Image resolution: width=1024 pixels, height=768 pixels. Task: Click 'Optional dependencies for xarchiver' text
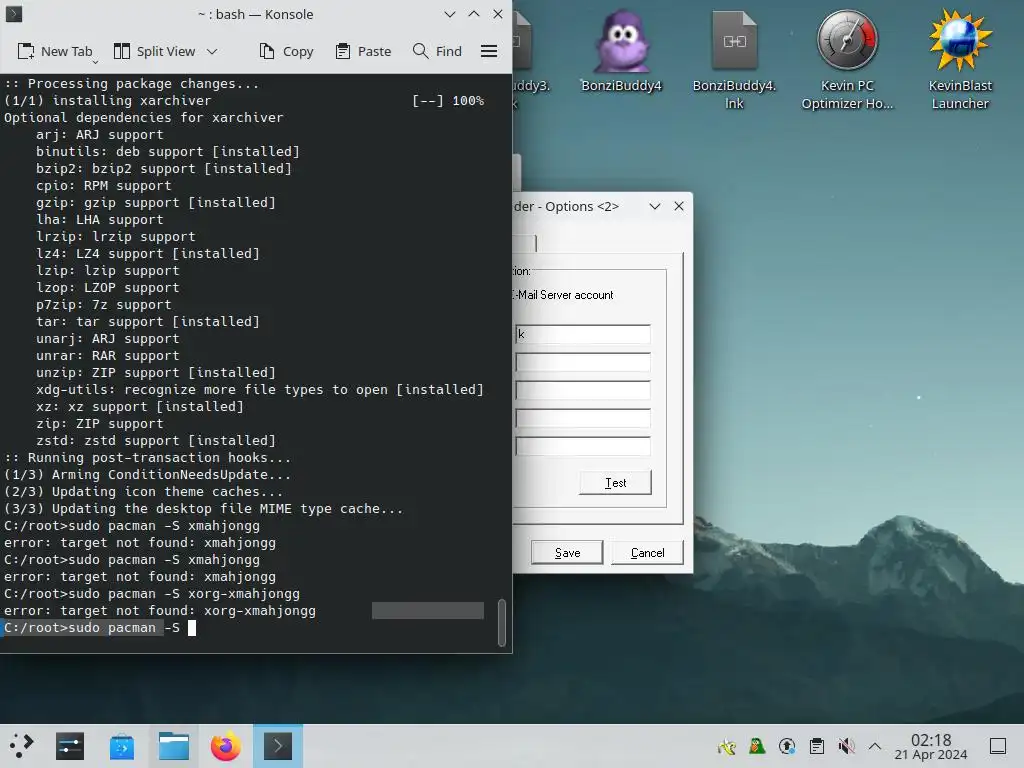click(x=144, y=118)
